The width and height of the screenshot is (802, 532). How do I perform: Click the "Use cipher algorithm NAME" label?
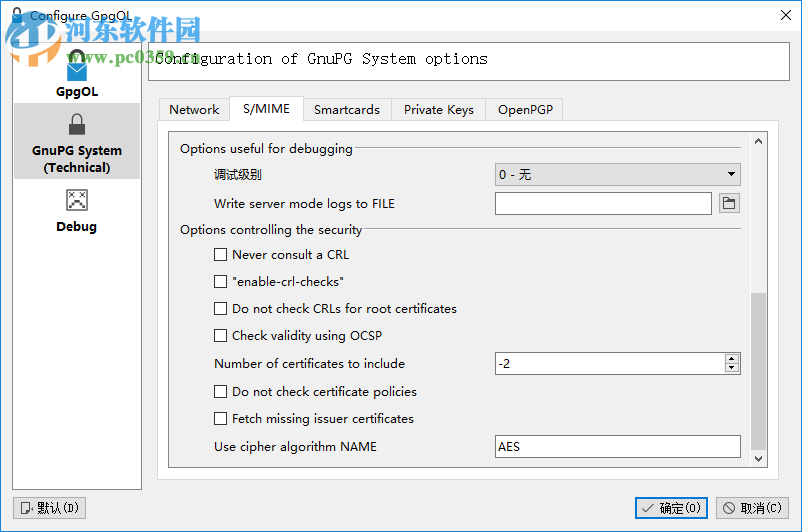(x=295, y=447)
